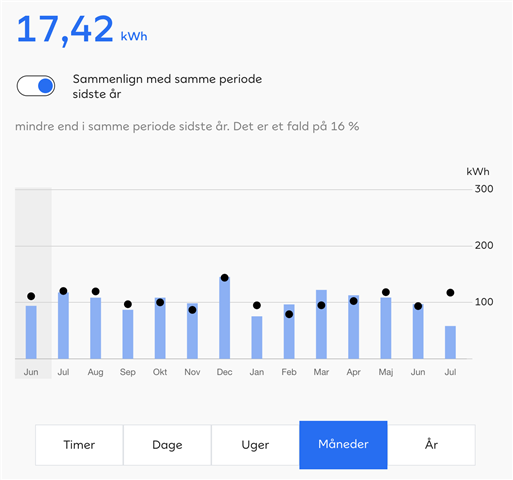Click the Sep bar in chart

[128, 334]
